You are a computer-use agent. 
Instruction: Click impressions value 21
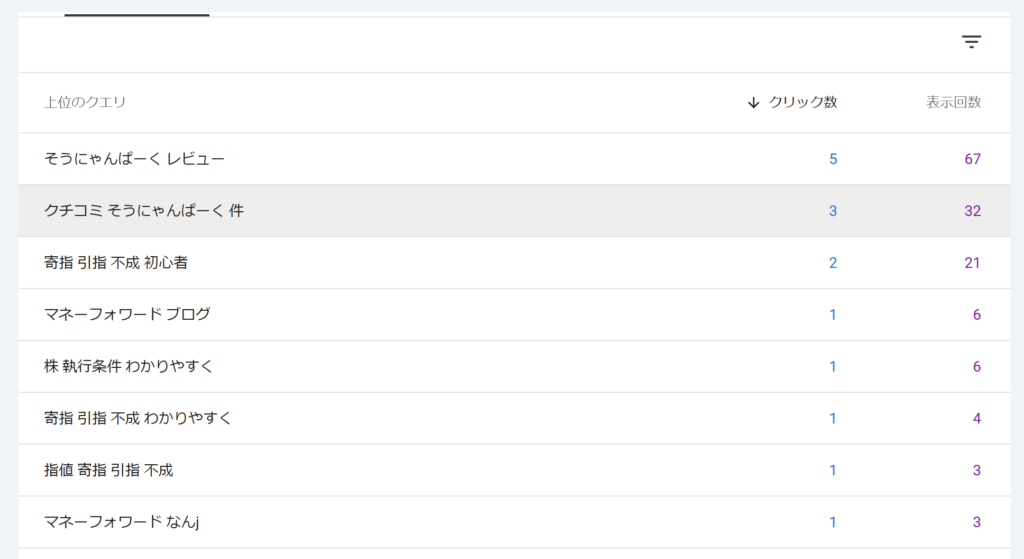(x=972, y=263)
